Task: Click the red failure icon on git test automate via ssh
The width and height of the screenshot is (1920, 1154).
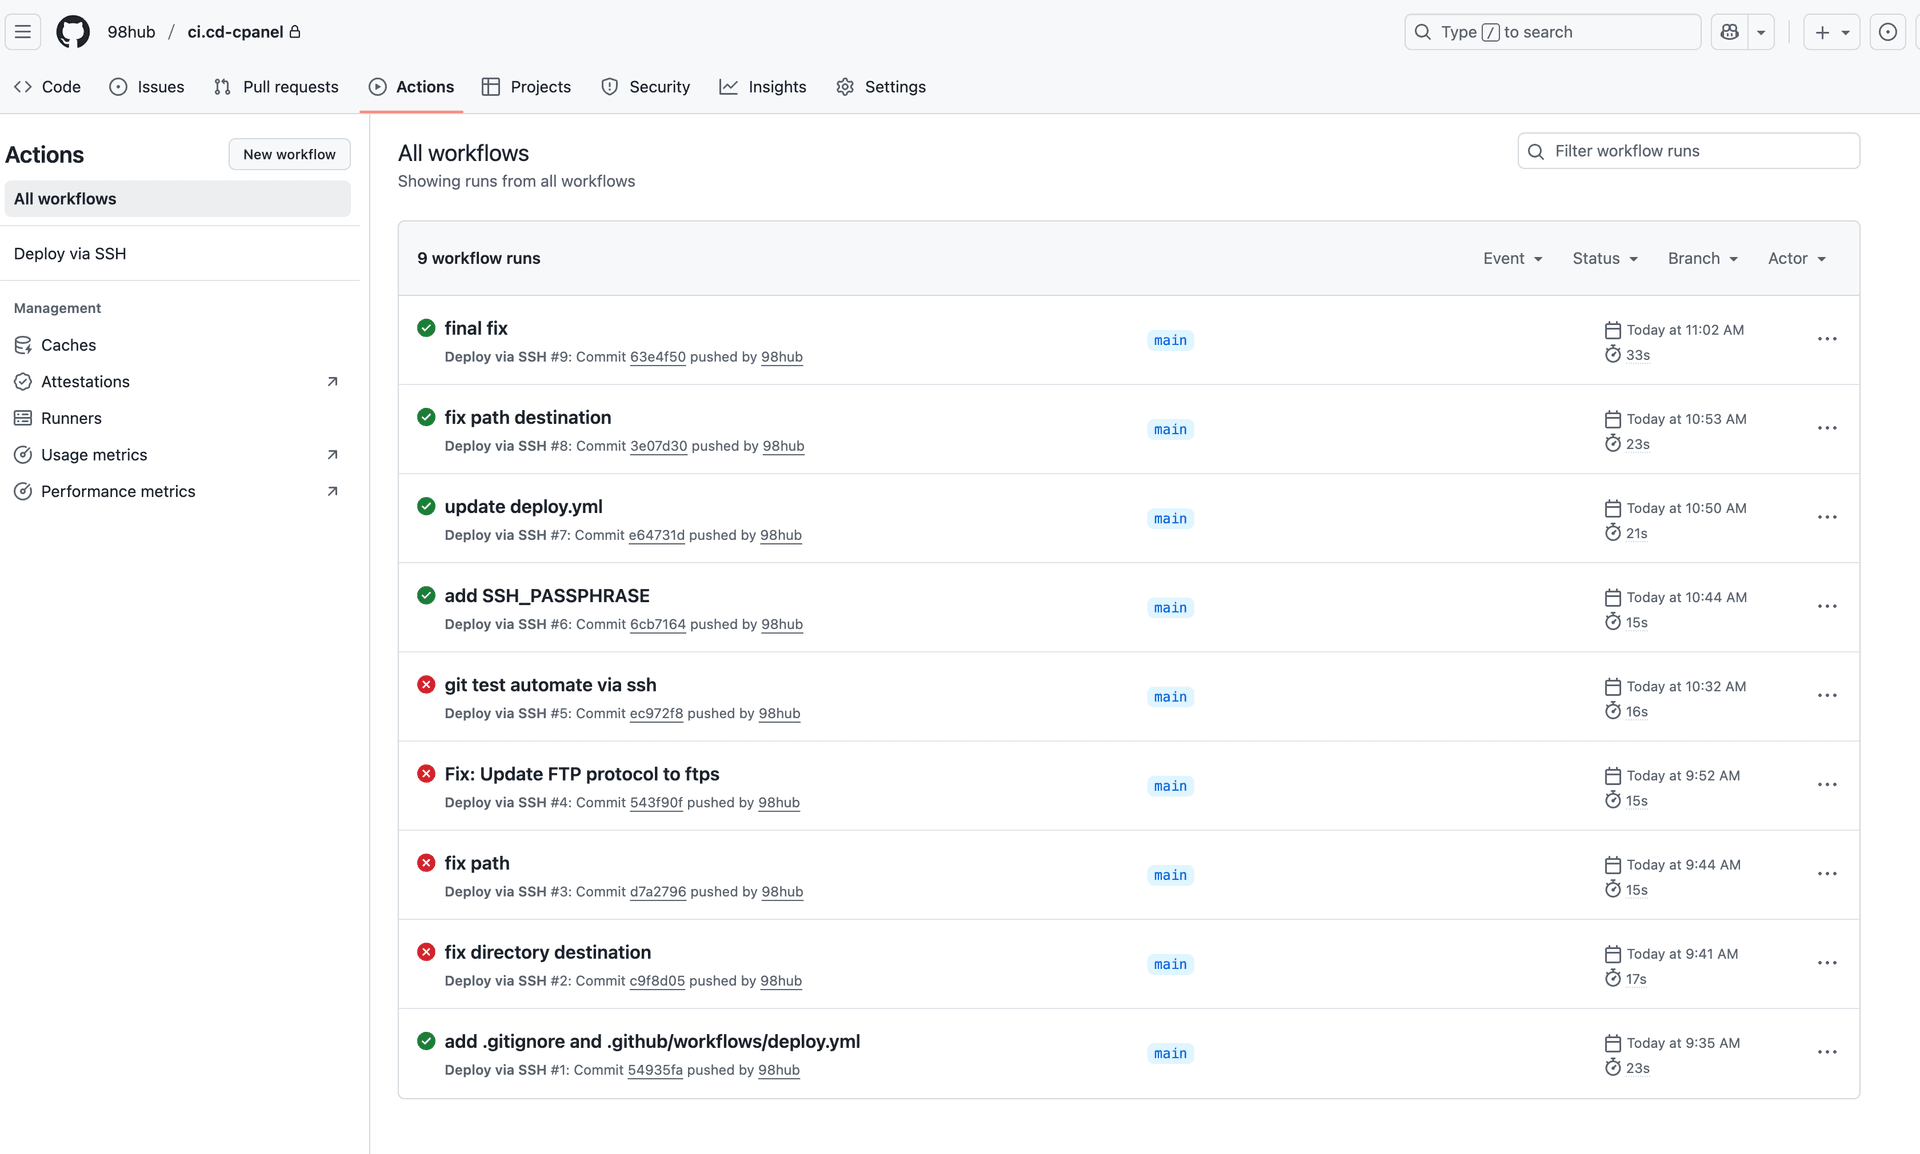Action: point(426,684)
